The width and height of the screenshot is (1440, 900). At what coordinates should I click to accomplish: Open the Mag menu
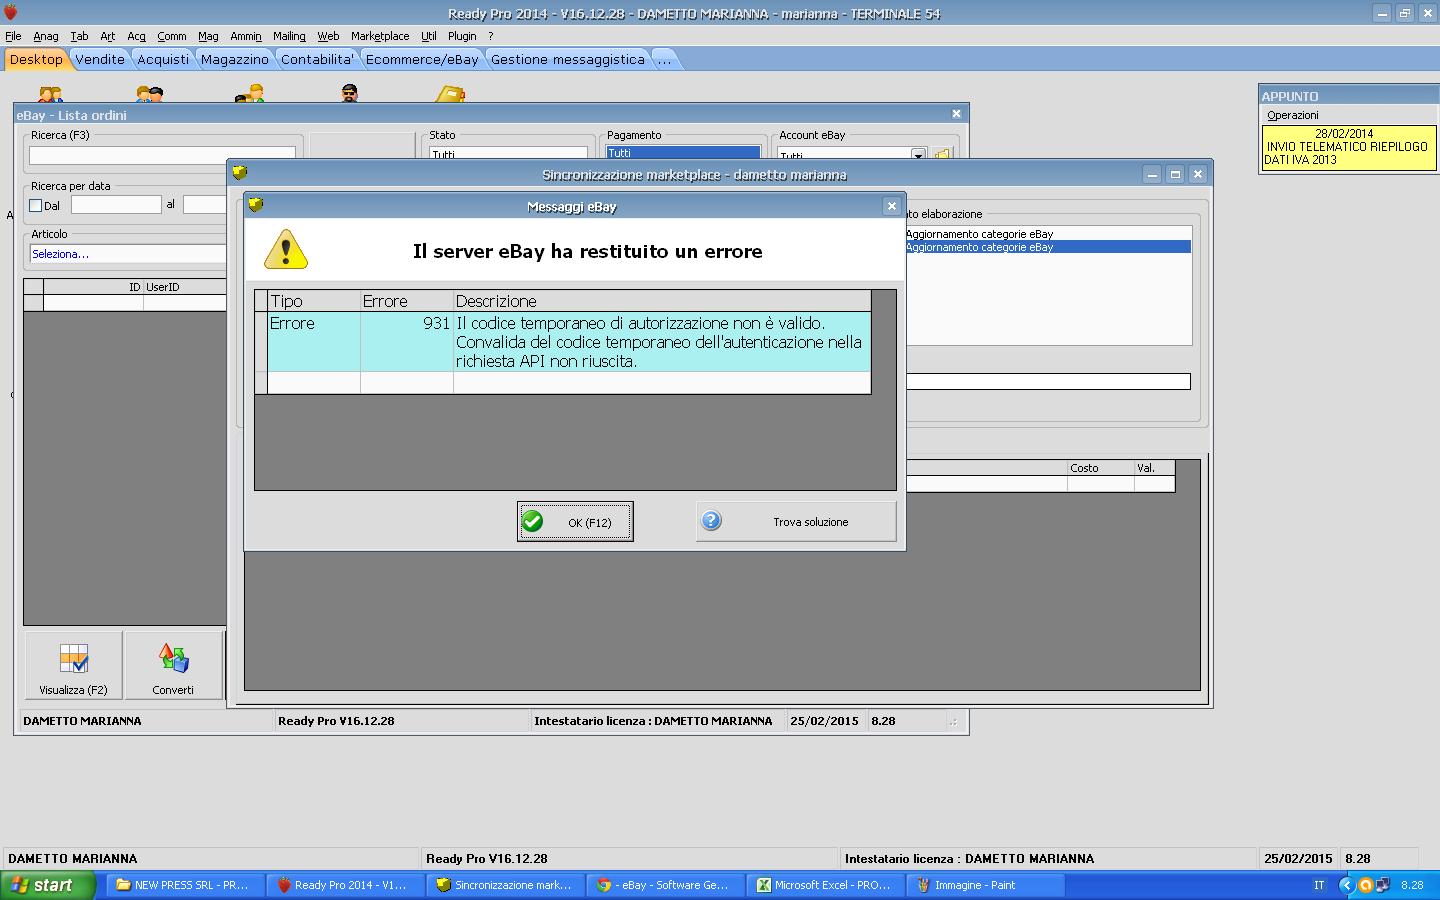(208, 36)
